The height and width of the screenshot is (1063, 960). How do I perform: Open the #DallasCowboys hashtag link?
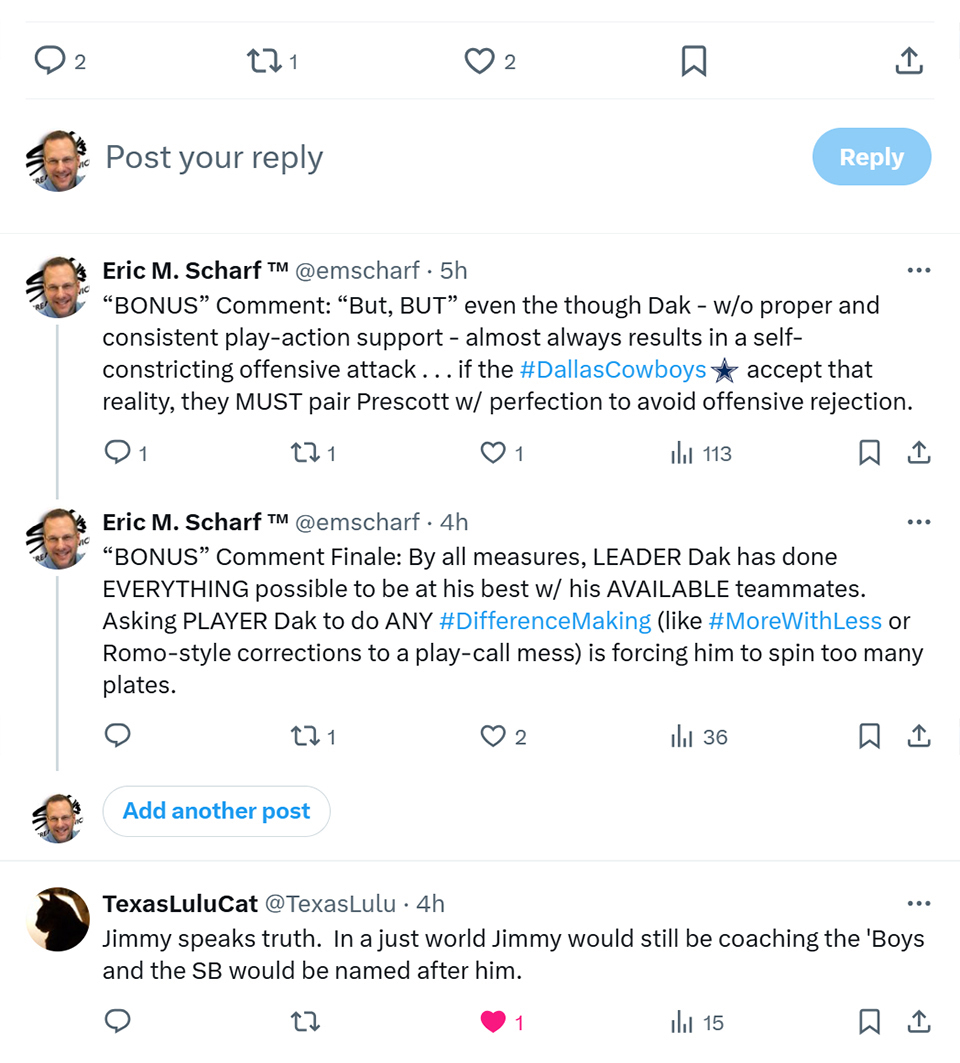click(x=613, y=369)
